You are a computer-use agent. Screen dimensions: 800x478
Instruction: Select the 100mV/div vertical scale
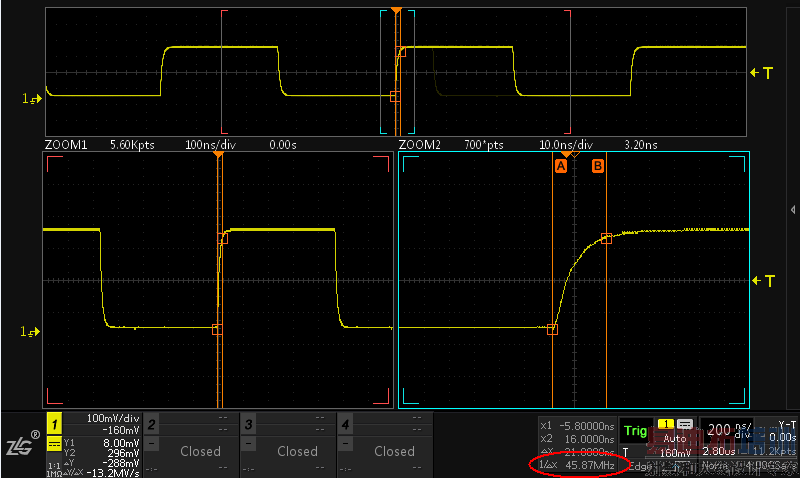[x=113, y=418]
